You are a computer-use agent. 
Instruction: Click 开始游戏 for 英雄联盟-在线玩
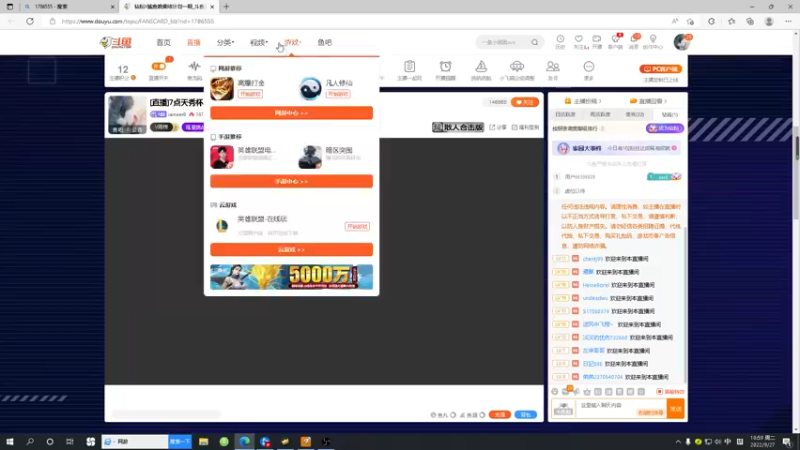(357, 226)
